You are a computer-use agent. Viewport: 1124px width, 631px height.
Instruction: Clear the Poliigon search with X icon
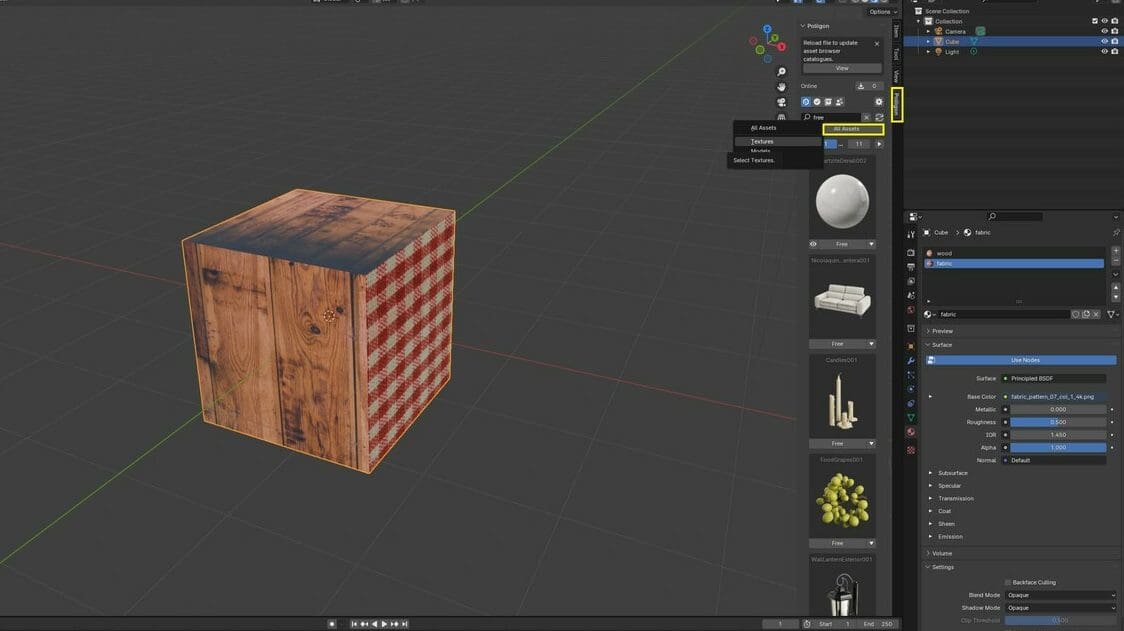coord(866,117)
